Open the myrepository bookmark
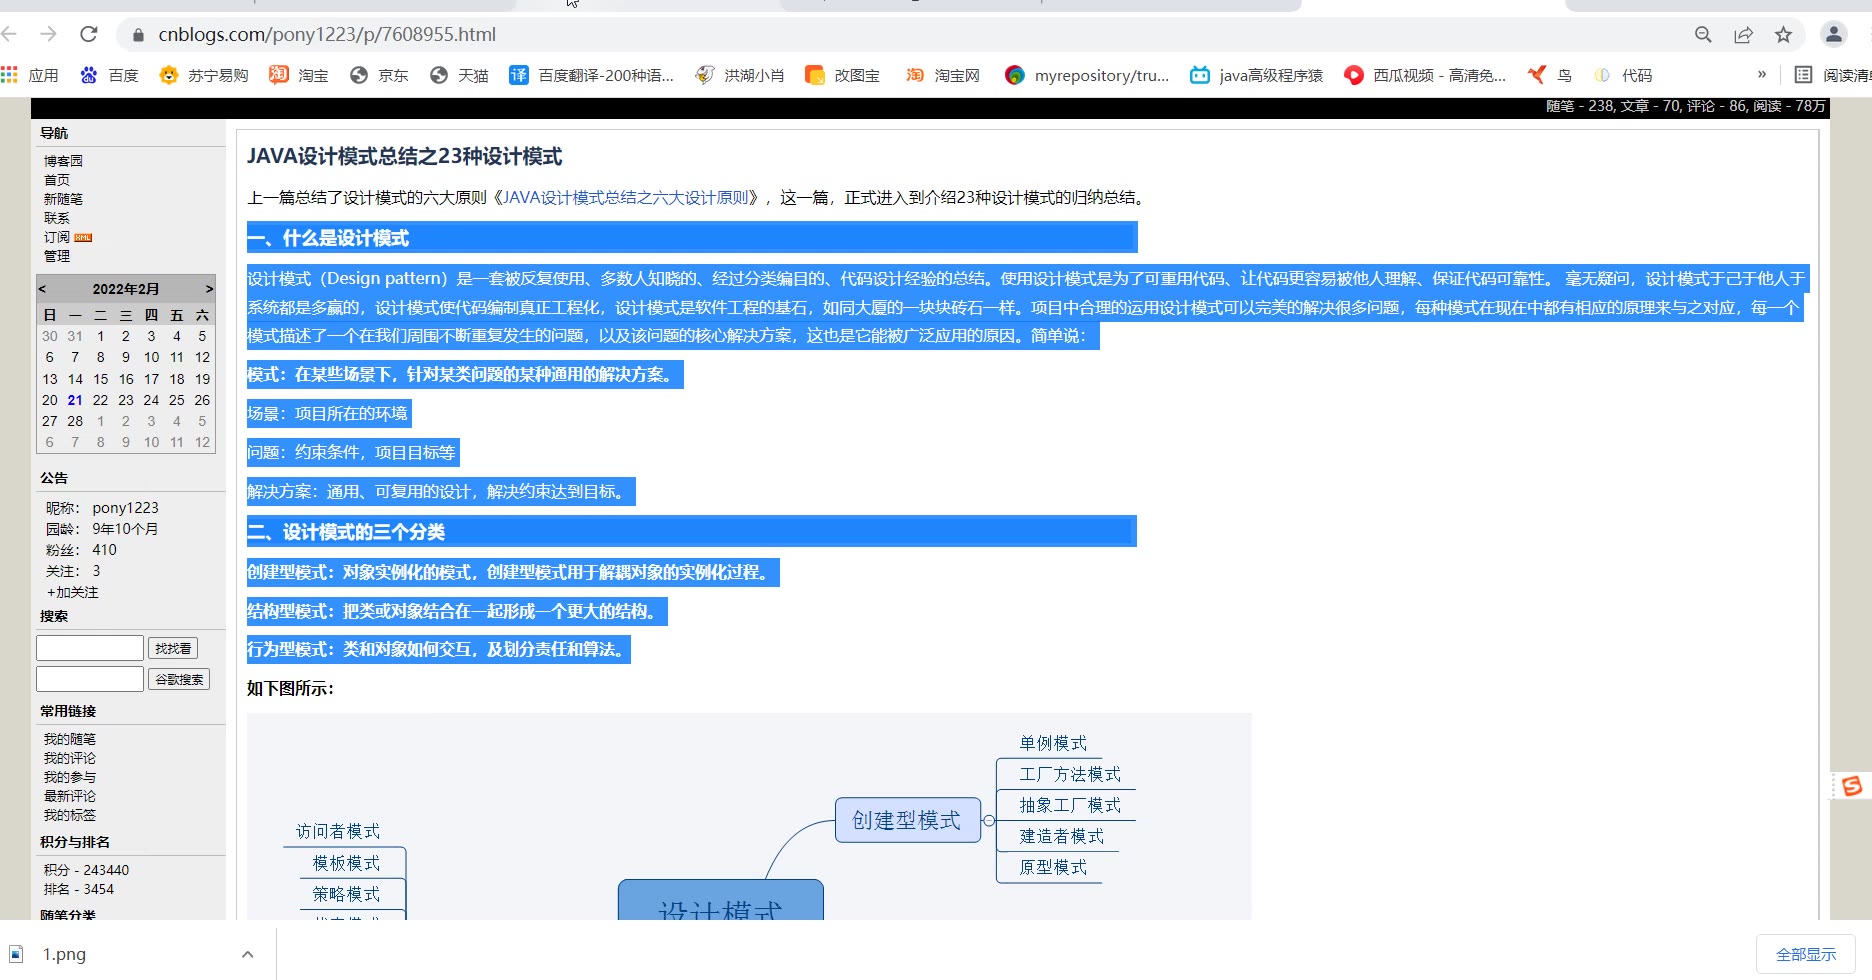 click(x=1087, y=75)
